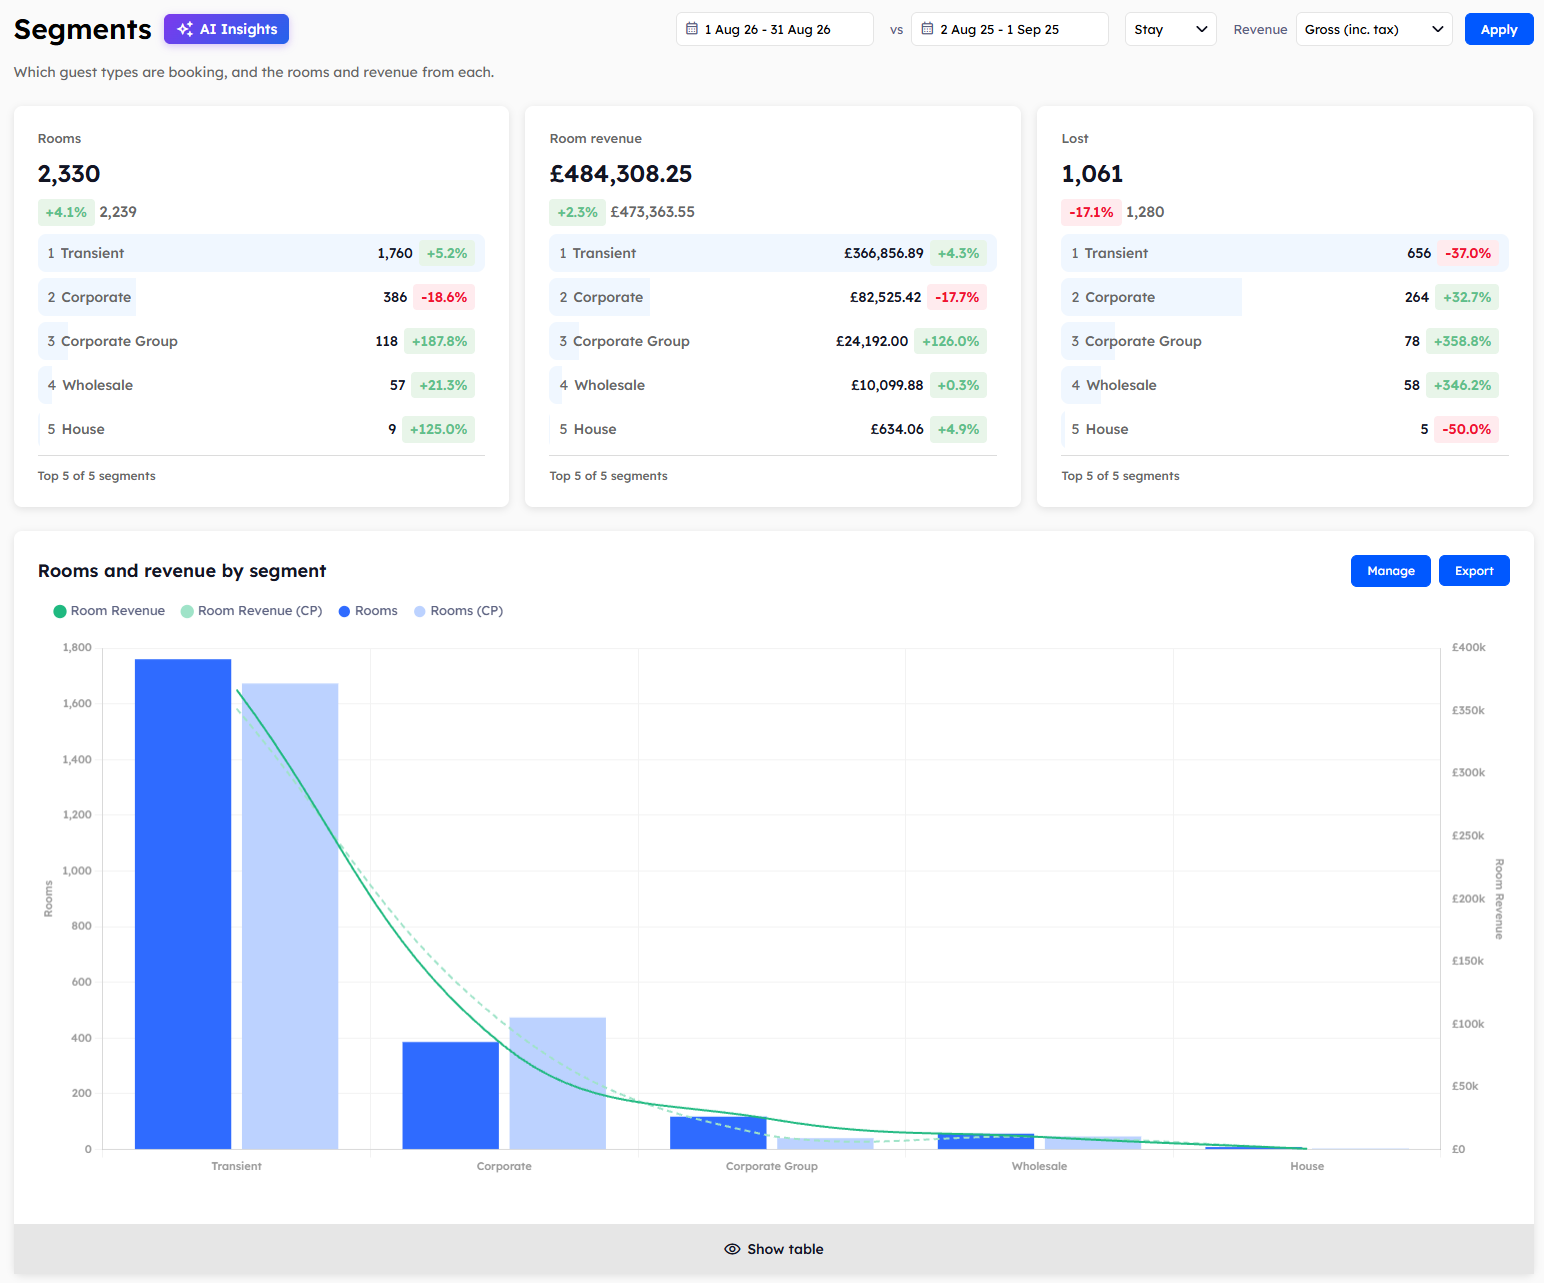
Task: Open the Stay dropdown
Action: tap(1171, 29)
